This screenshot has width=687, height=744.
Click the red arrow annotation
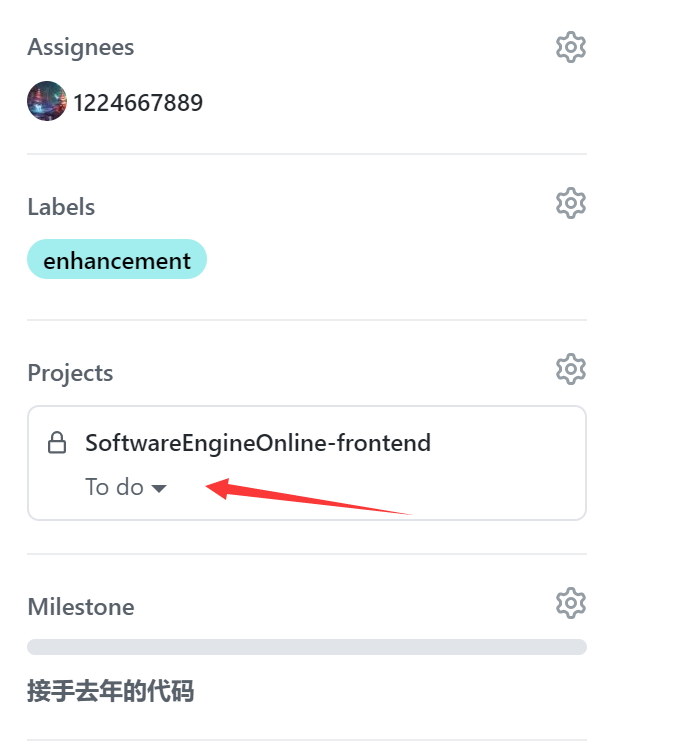point(308,496)
